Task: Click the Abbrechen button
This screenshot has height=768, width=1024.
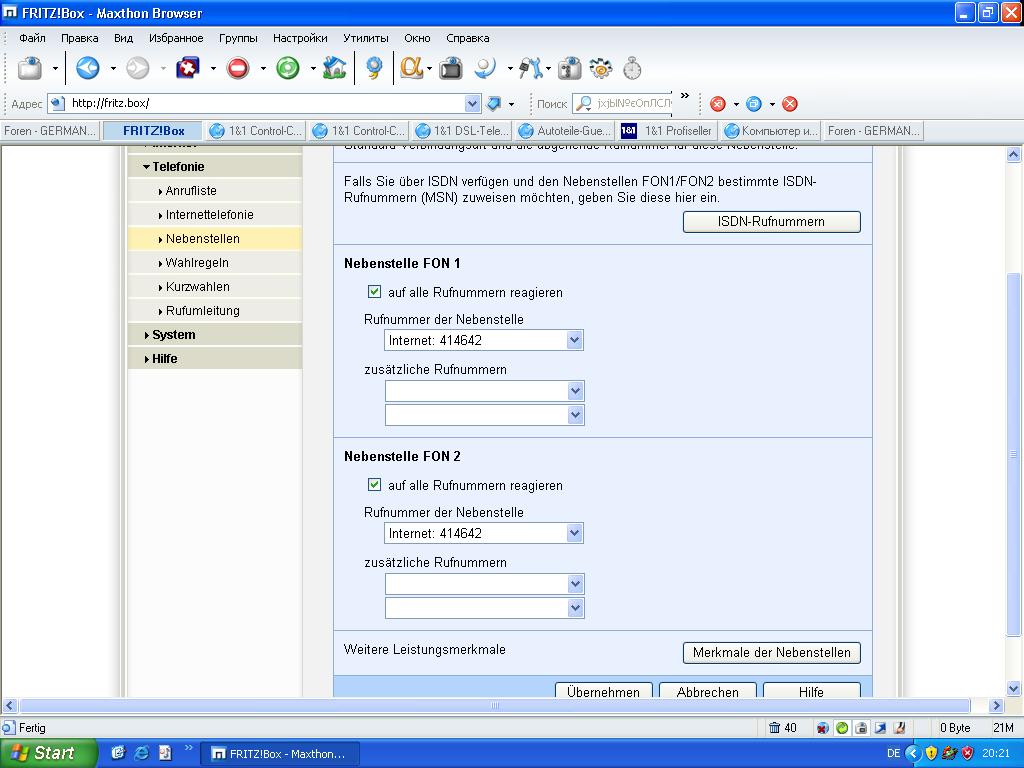Action: (708, 691)
